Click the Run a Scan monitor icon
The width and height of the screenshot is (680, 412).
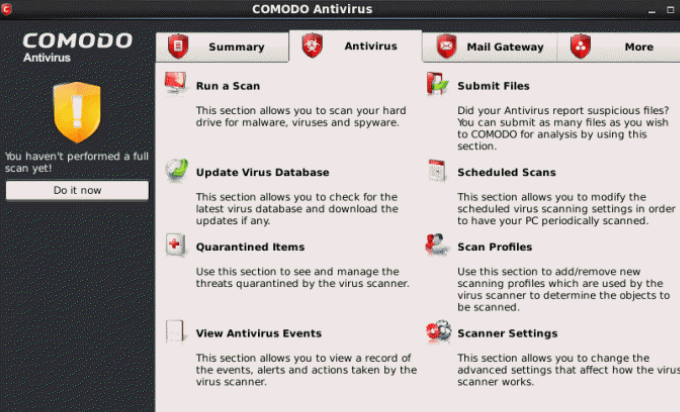176,82
